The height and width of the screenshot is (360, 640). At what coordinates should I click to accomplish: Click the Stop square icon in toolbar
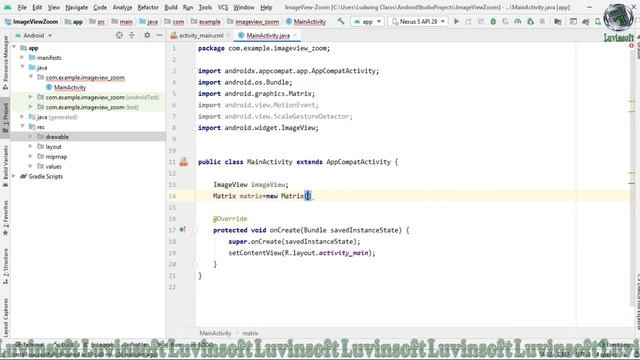[x=542, y=21]
